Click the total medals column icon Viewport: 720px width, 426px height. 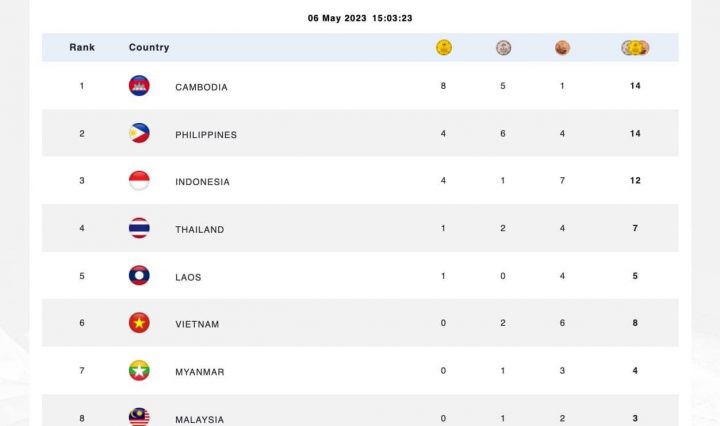click(635, 47)
